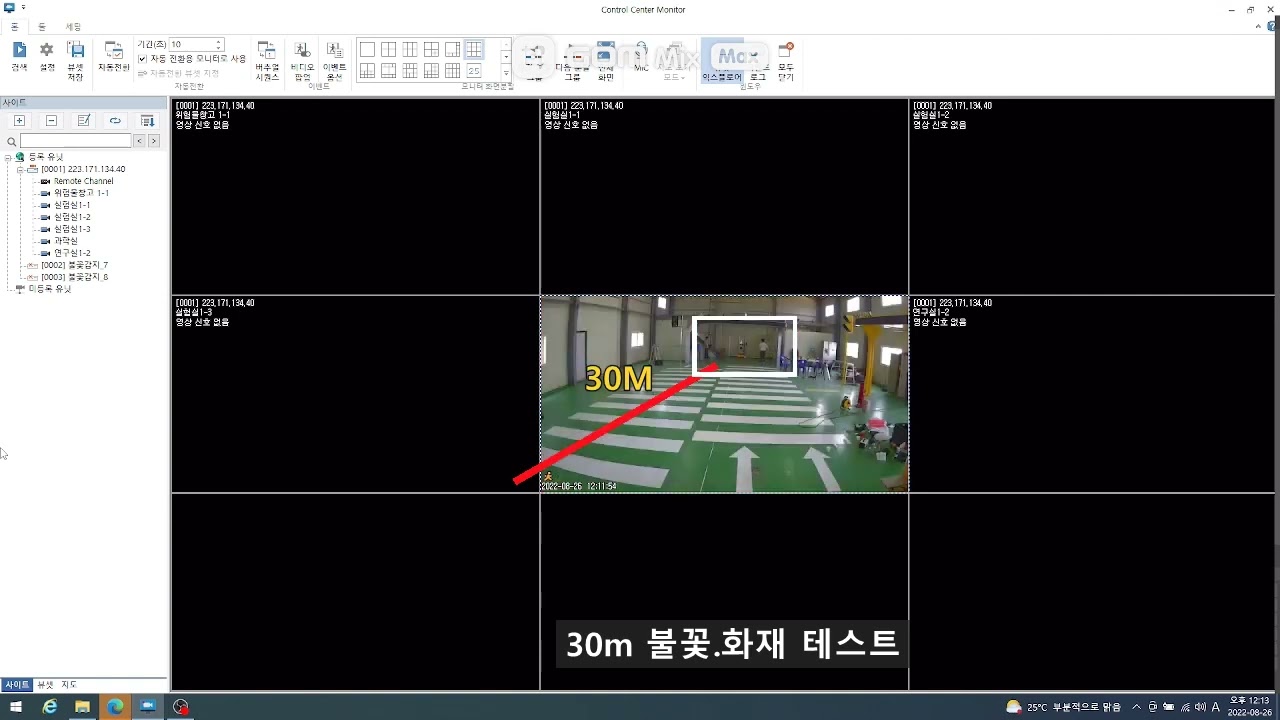This screenshot has height=720, width=1280.
Task: Open Internet Explorer from the taskbar
Action: pyautogui.click(x=50, y=707)
